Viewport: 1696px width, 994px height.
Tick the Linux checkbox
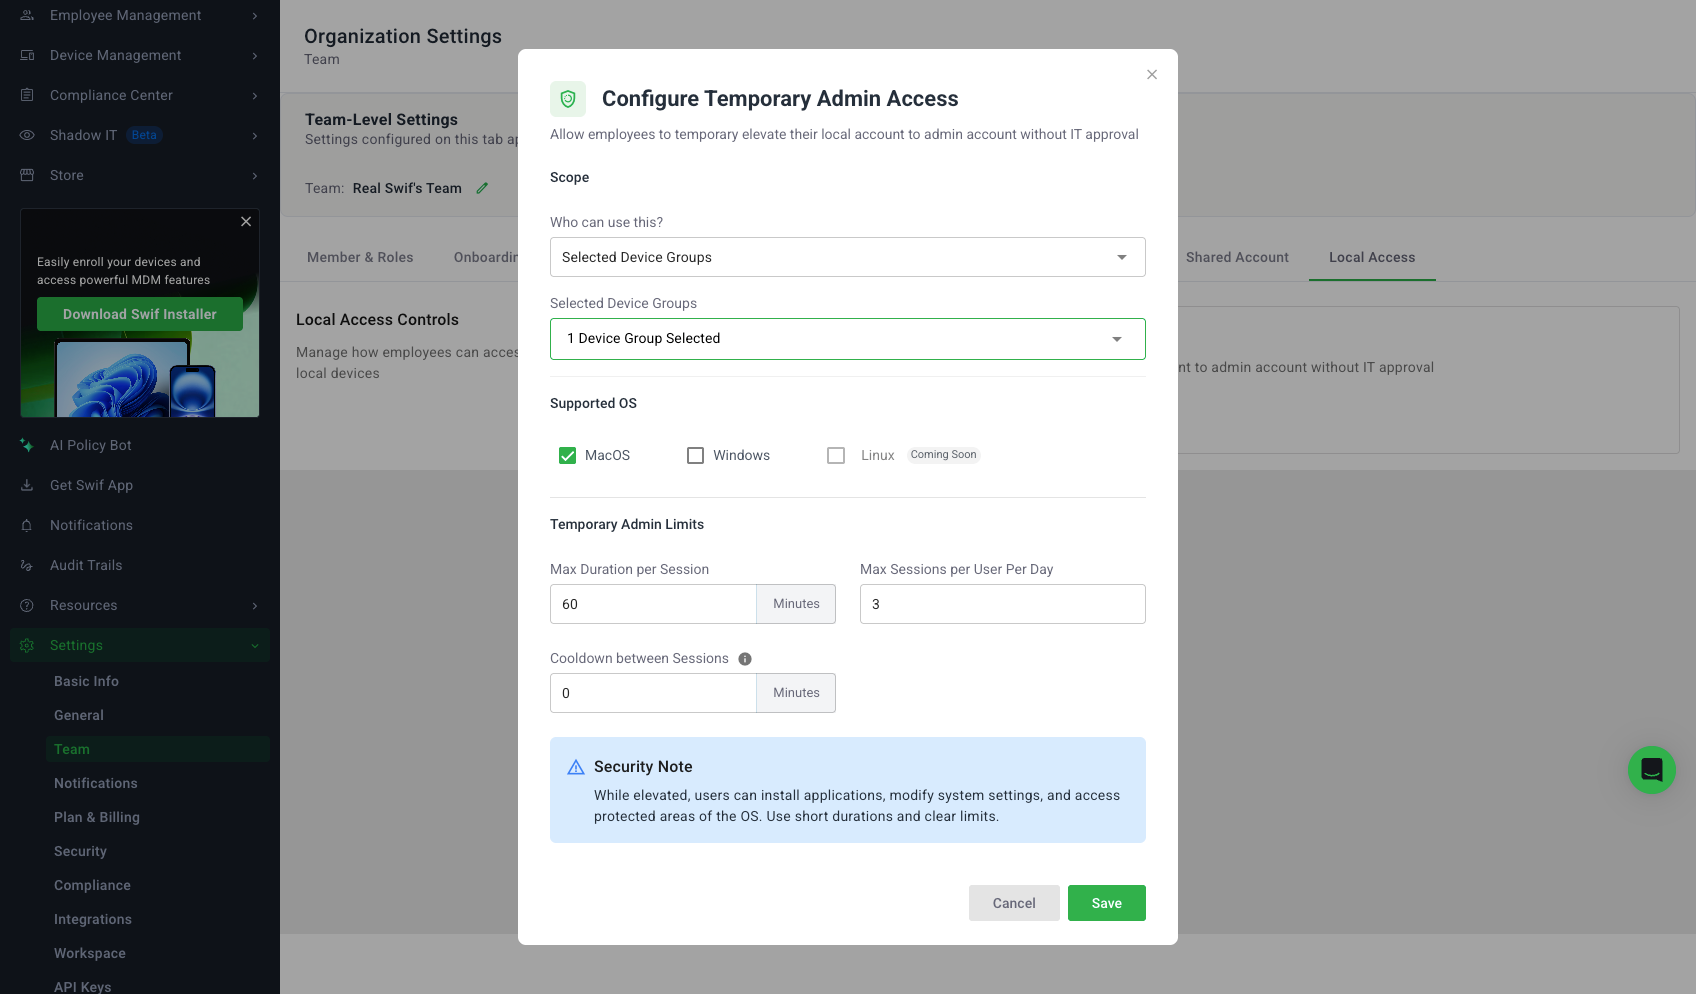tap(836, 456)
